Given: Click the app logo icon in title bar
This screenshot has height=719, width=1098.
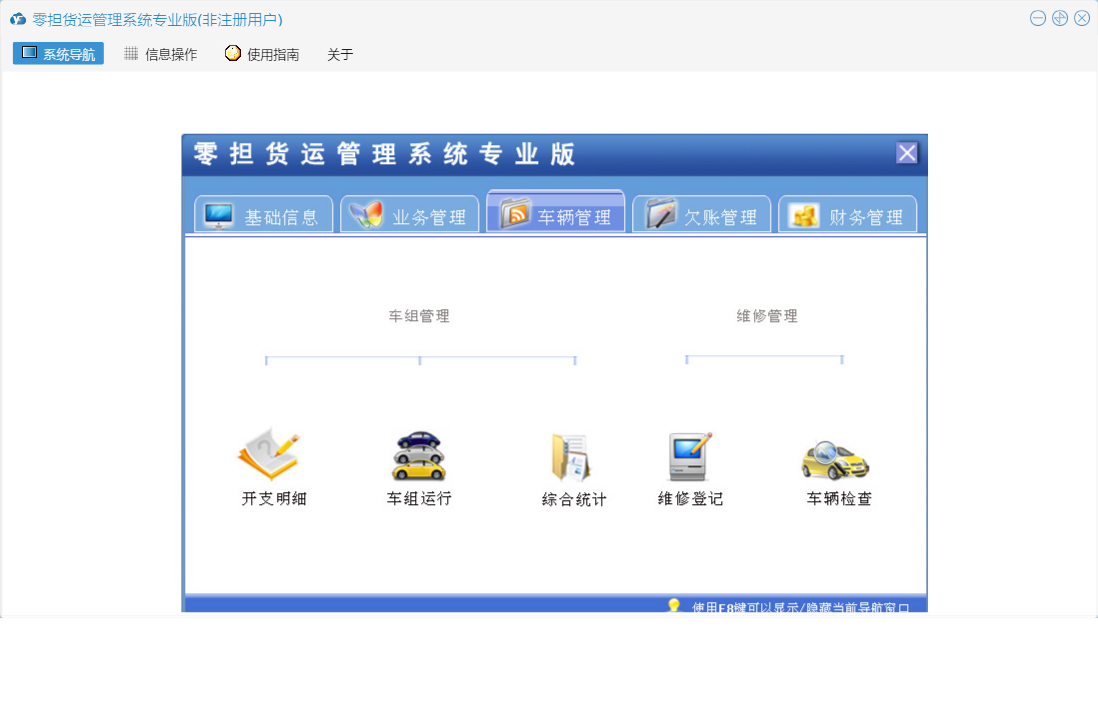Looking at the screenshot, I should (18, 19).
